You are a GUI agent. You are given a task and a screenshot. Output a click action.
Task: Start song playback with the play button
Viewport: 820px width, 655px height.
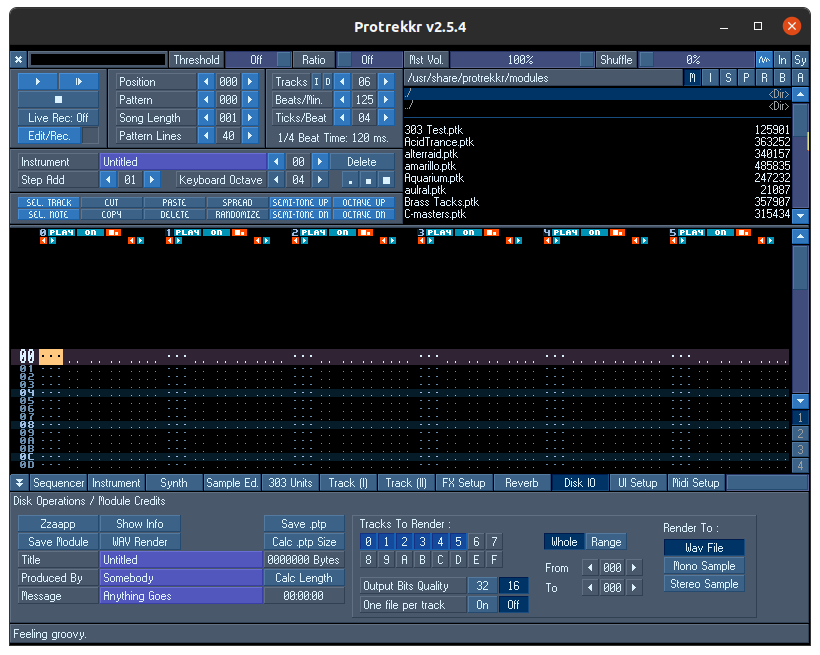[x=38, y=82]
